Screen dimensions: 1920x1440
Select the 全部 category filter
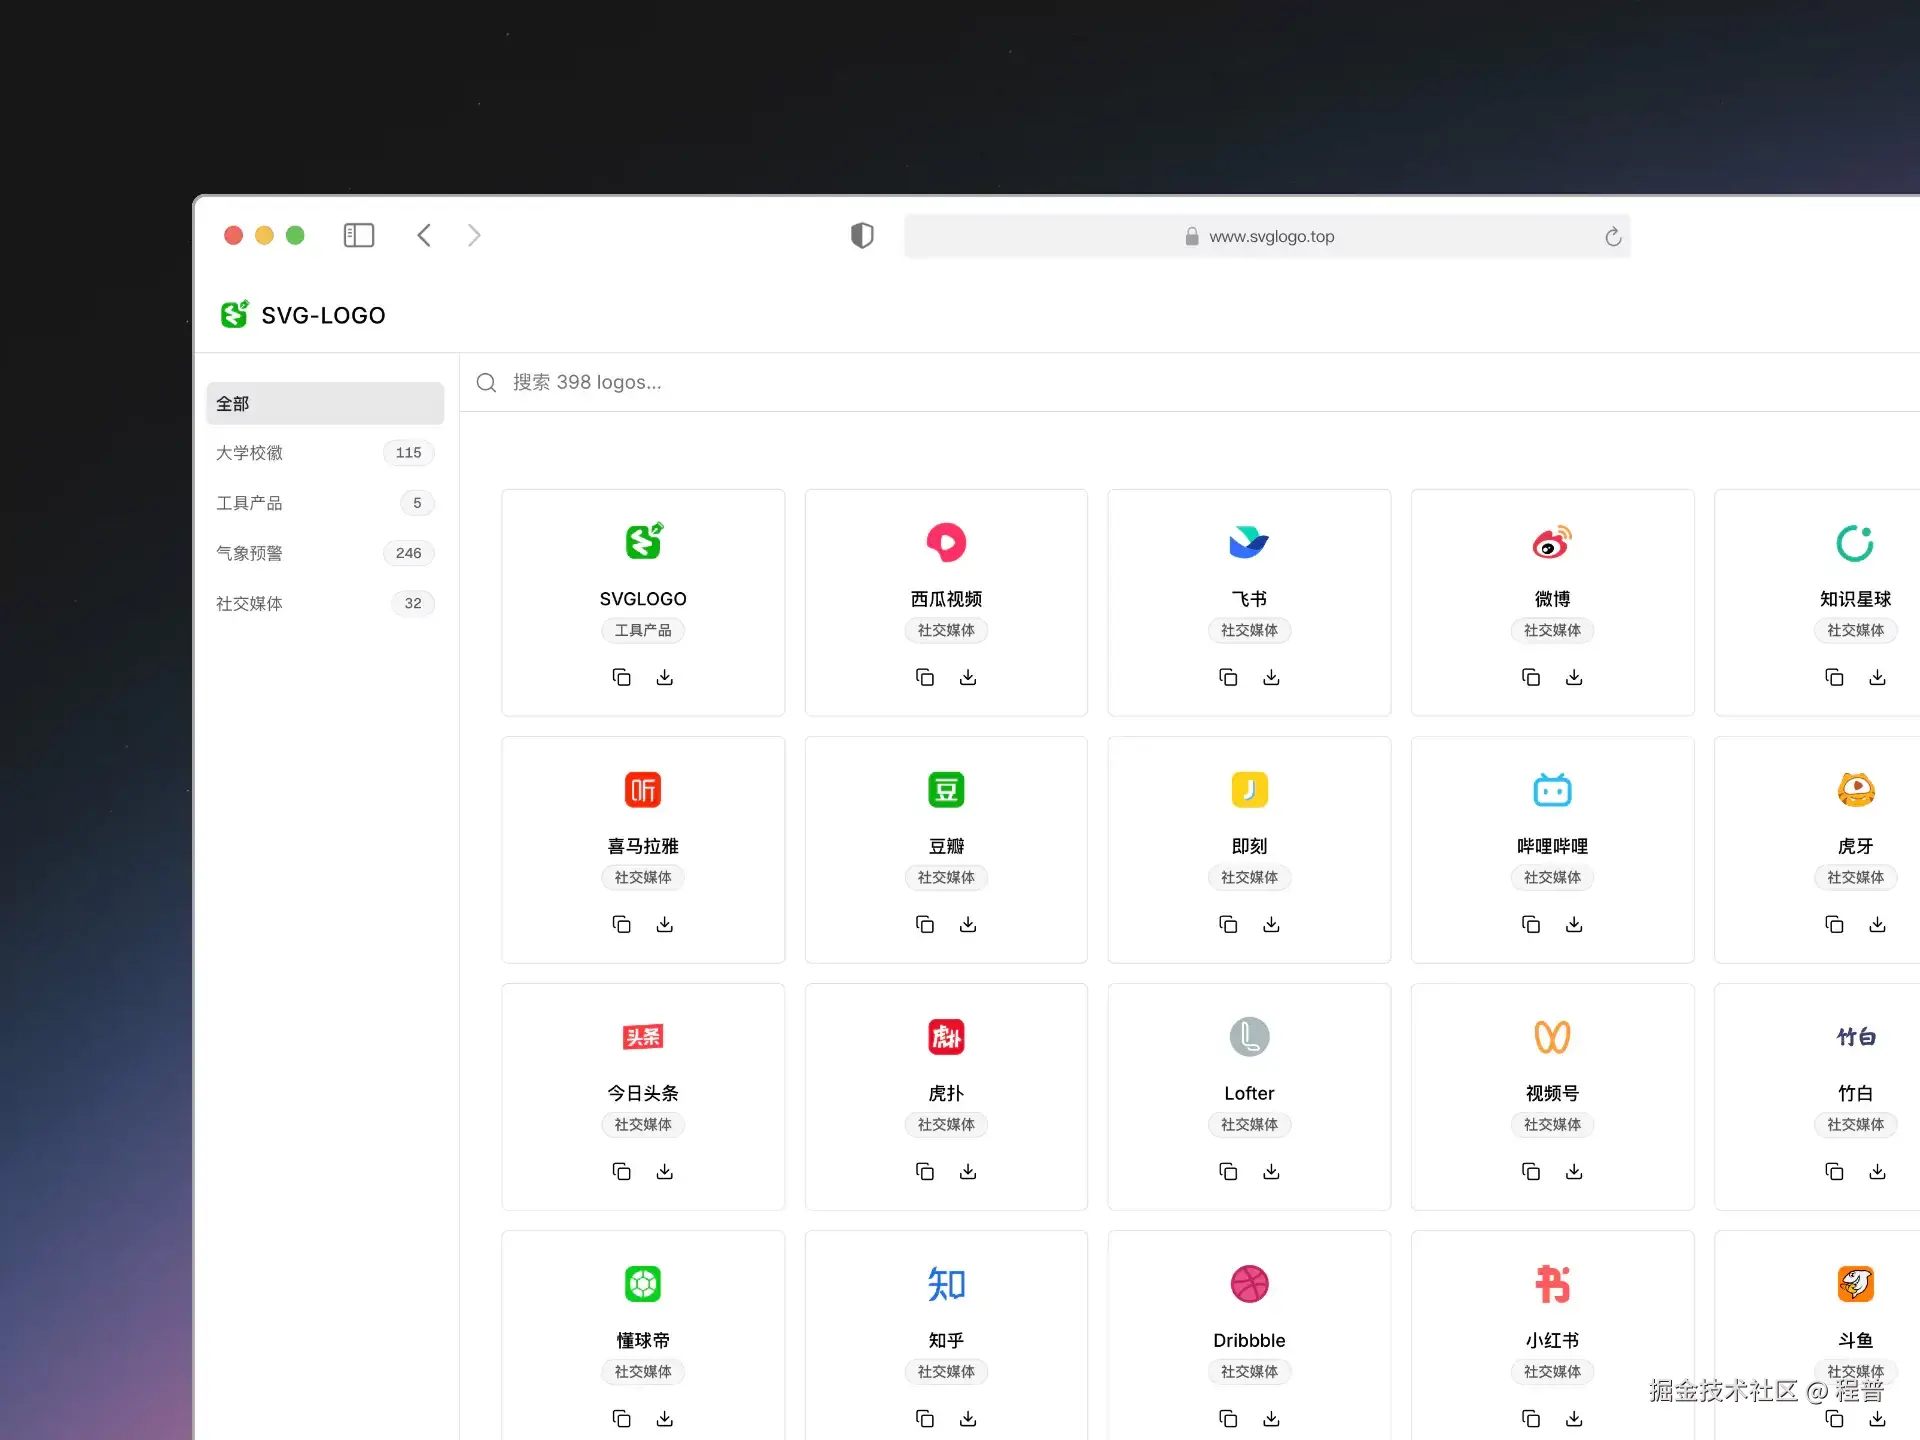click(x=232, y=403)
